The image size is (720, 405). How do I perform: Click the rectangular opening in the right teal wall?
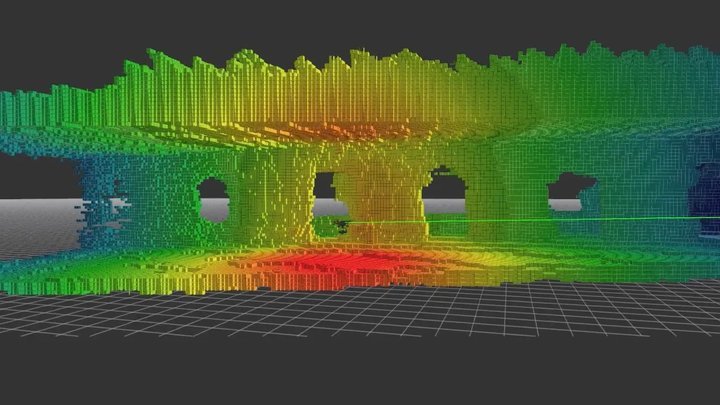pos(571,192)
